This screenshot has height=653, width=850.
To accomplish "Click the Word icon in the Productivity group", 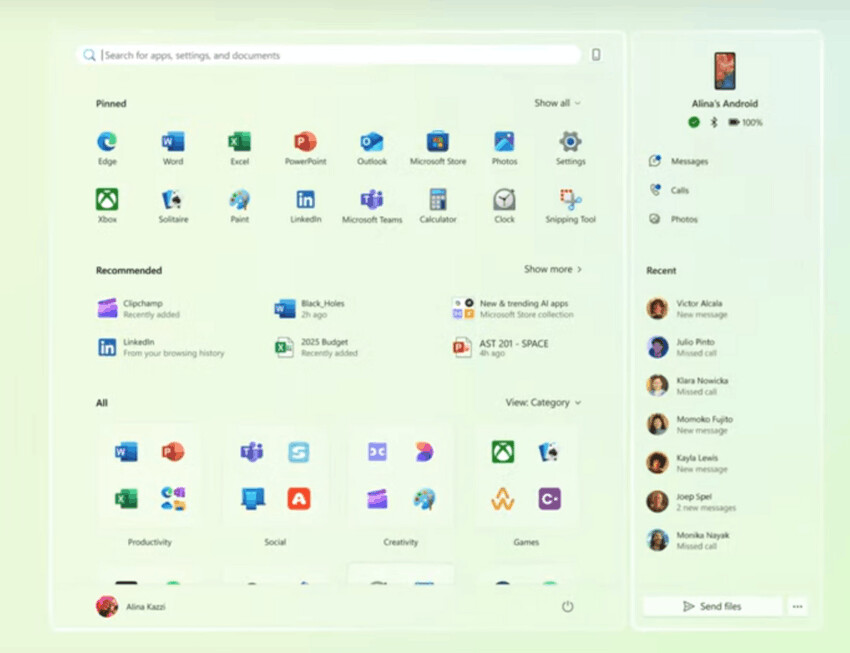I will (126, 451).
